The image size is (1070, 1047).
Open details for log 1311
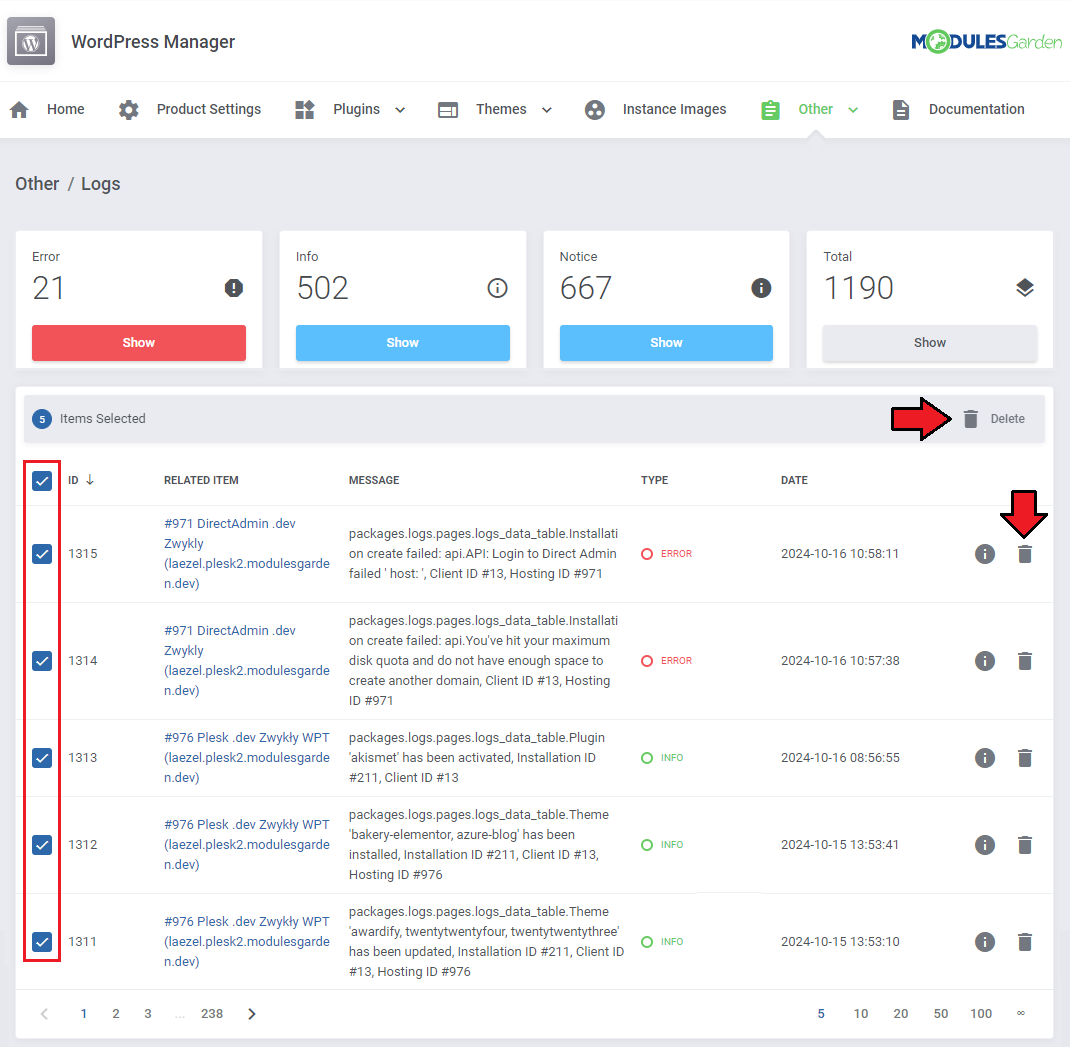[x=985, y=942]
